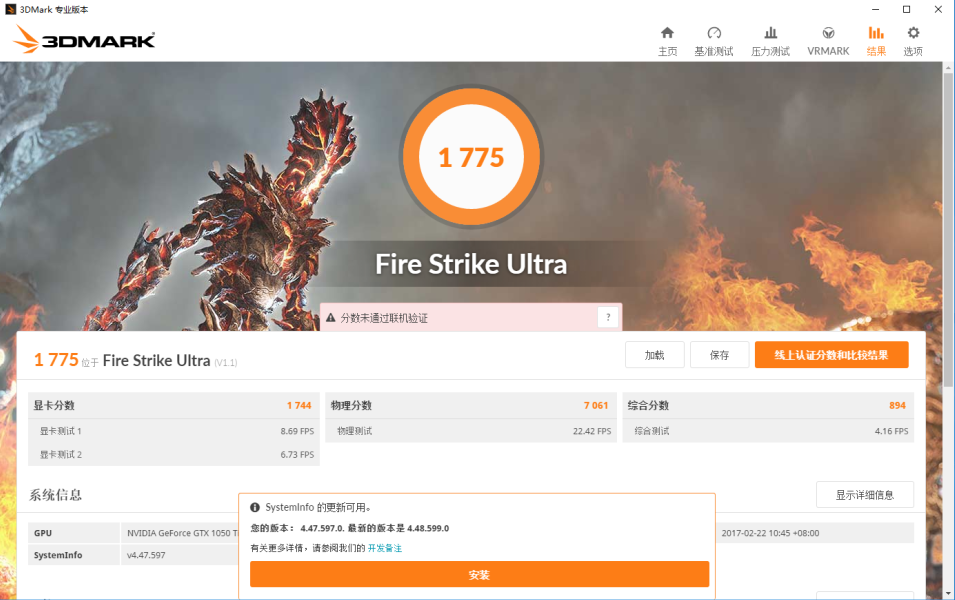This screenshot has width=955, height=600.
Task: Click the 3DMARK logo
Action: (84, 39)
